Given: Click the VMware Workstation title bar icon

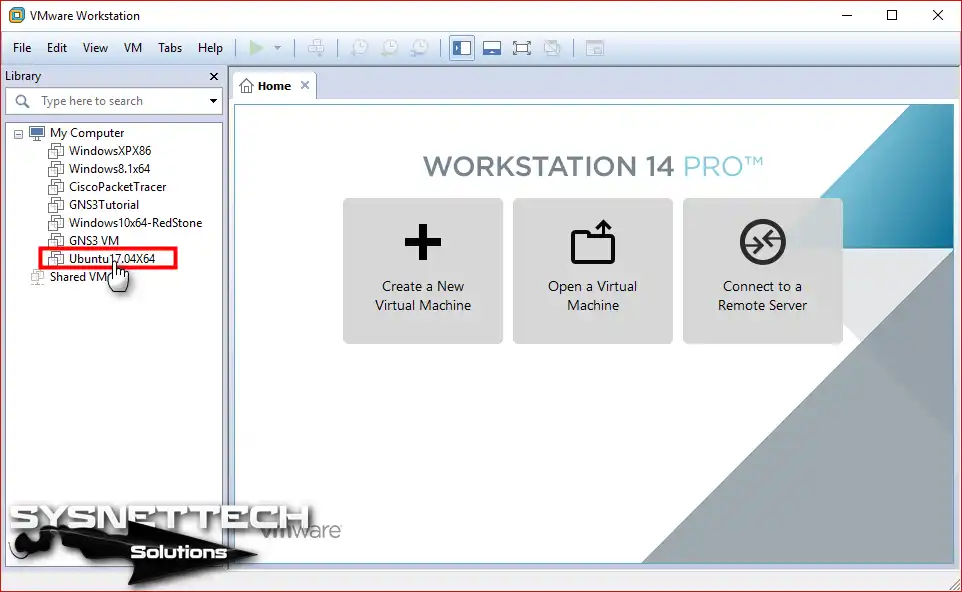Looking at the screenshot, I should tap(17, 15).
